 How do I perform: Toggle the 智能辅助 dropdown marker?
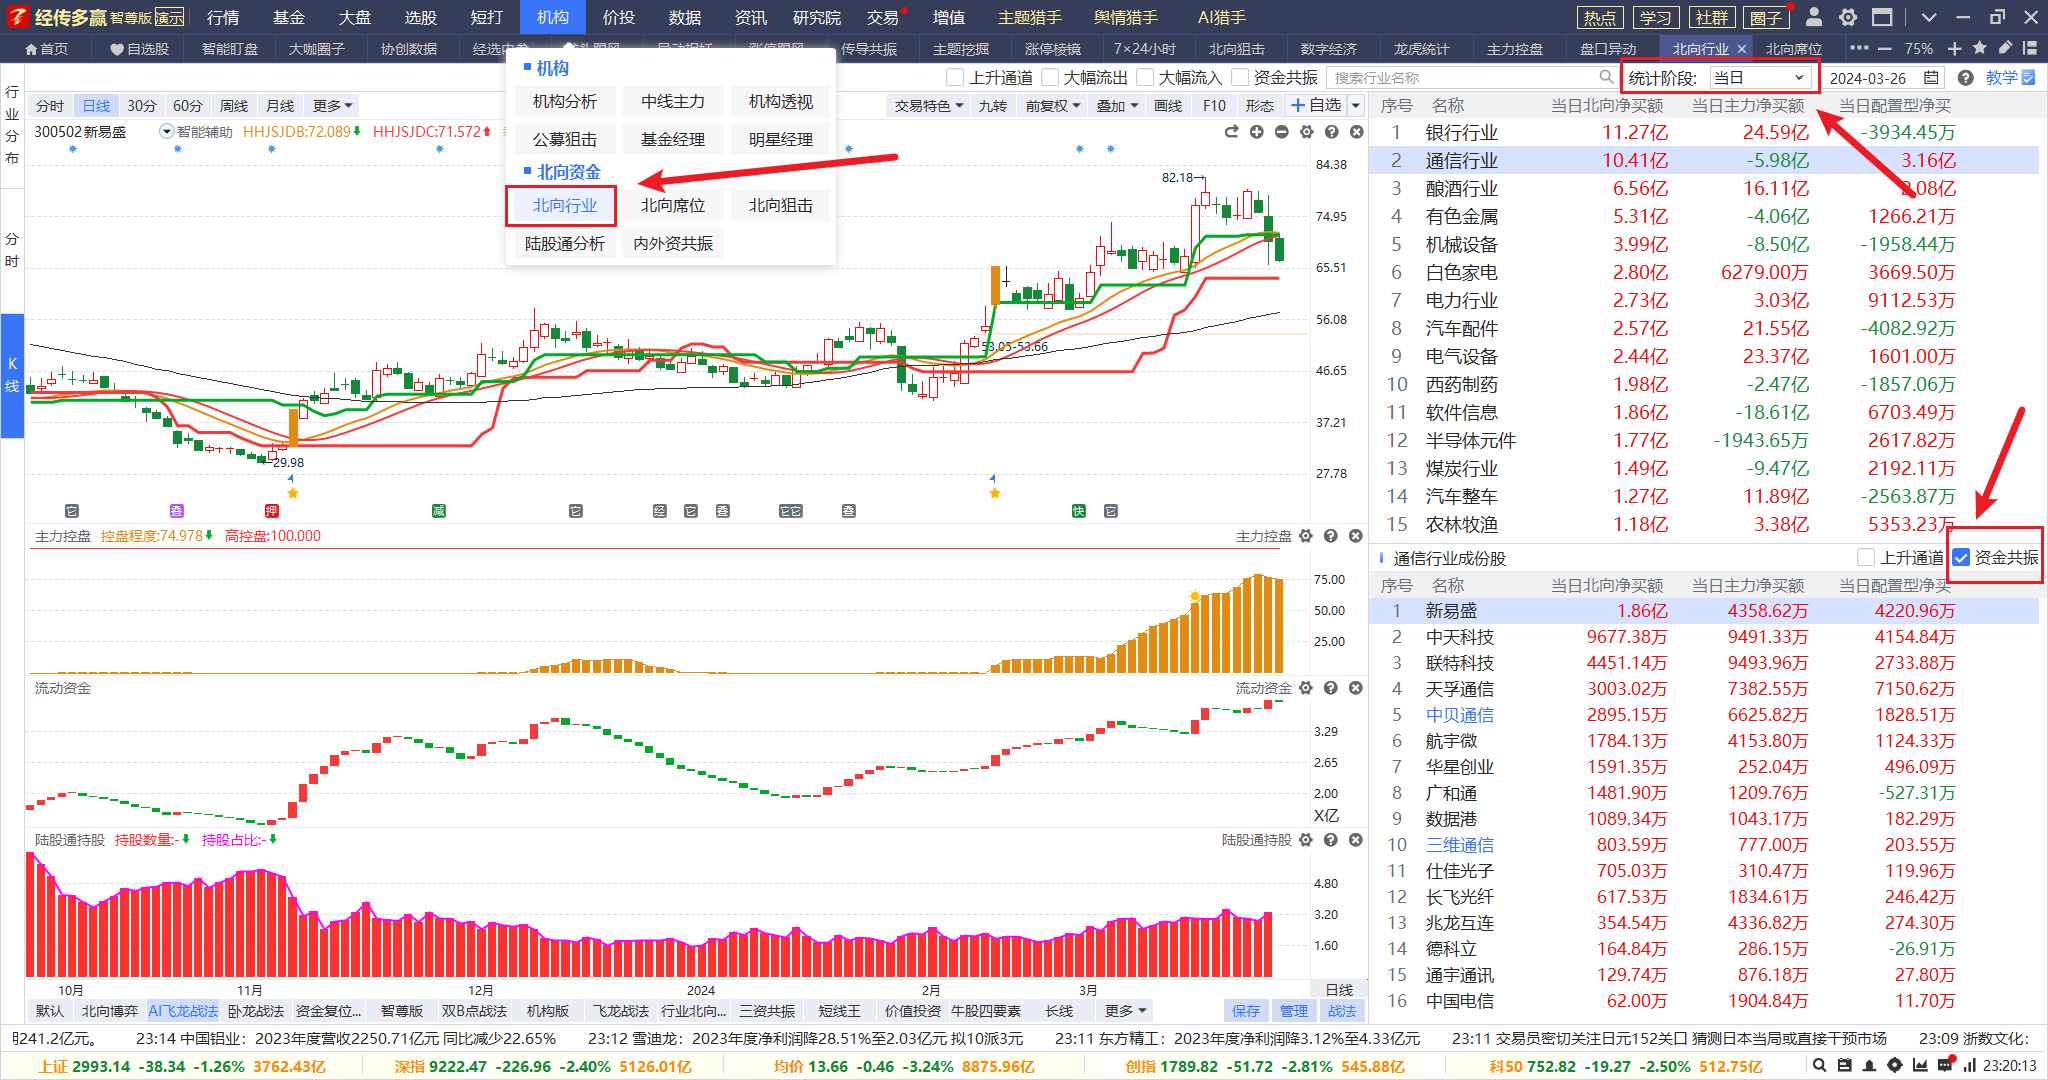tap(167, 132)
